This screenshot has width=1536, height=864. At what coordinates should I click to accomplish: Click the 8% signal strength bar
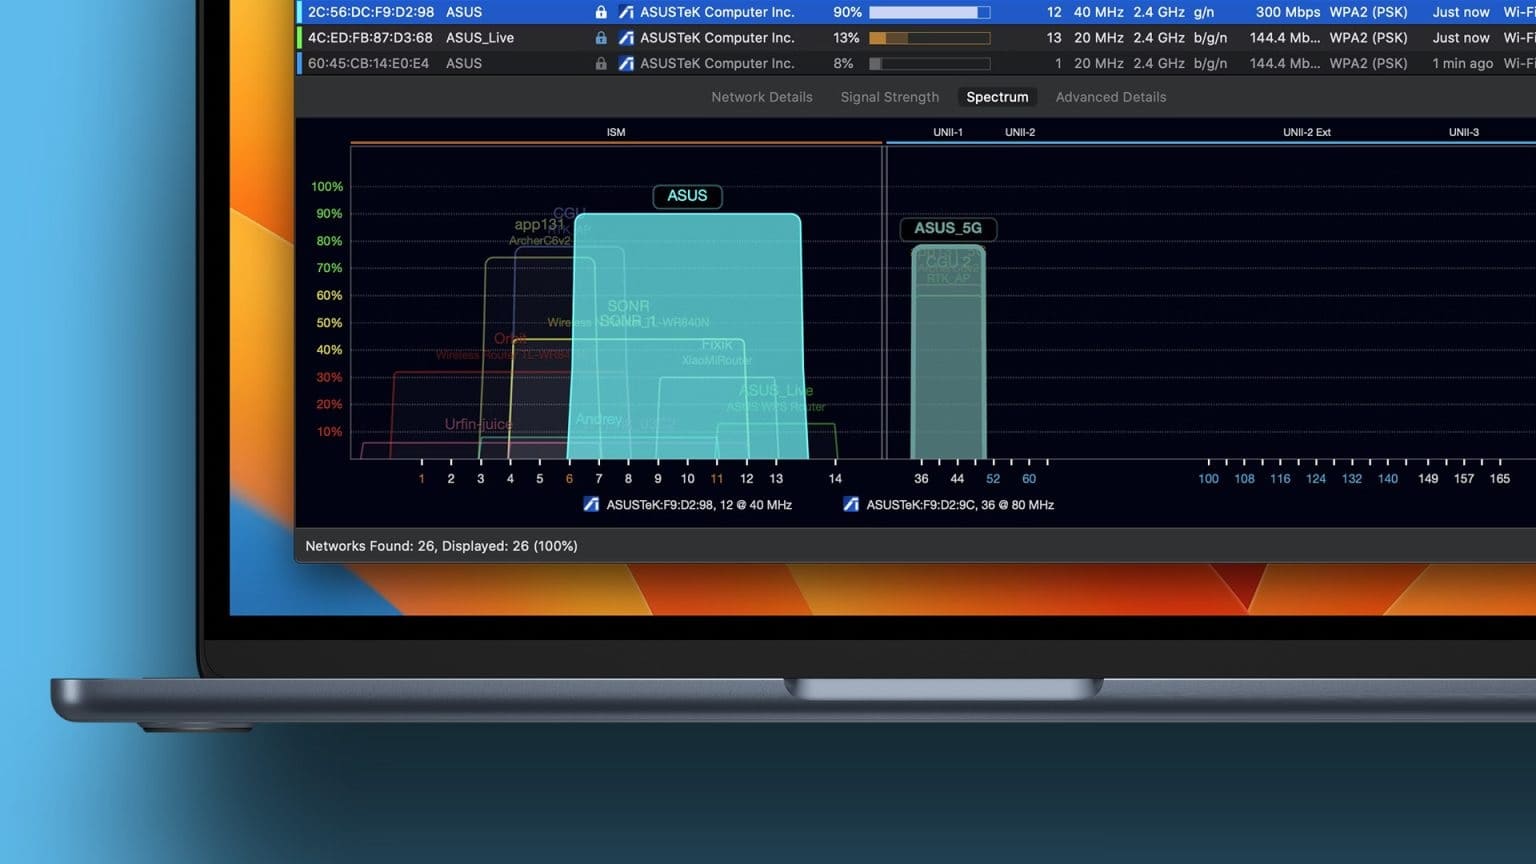[929, 63]
